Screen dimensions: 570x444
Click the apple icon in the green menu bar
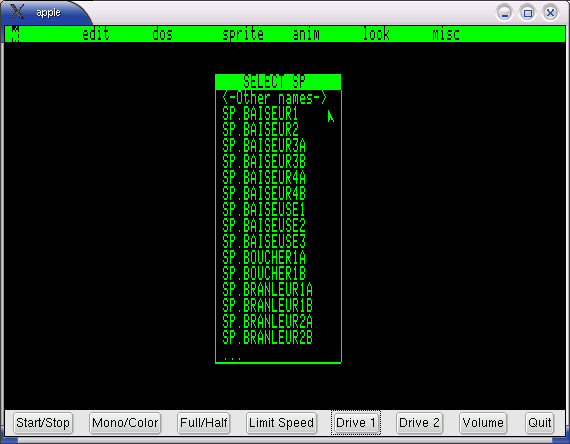click(x=15, y=34)
